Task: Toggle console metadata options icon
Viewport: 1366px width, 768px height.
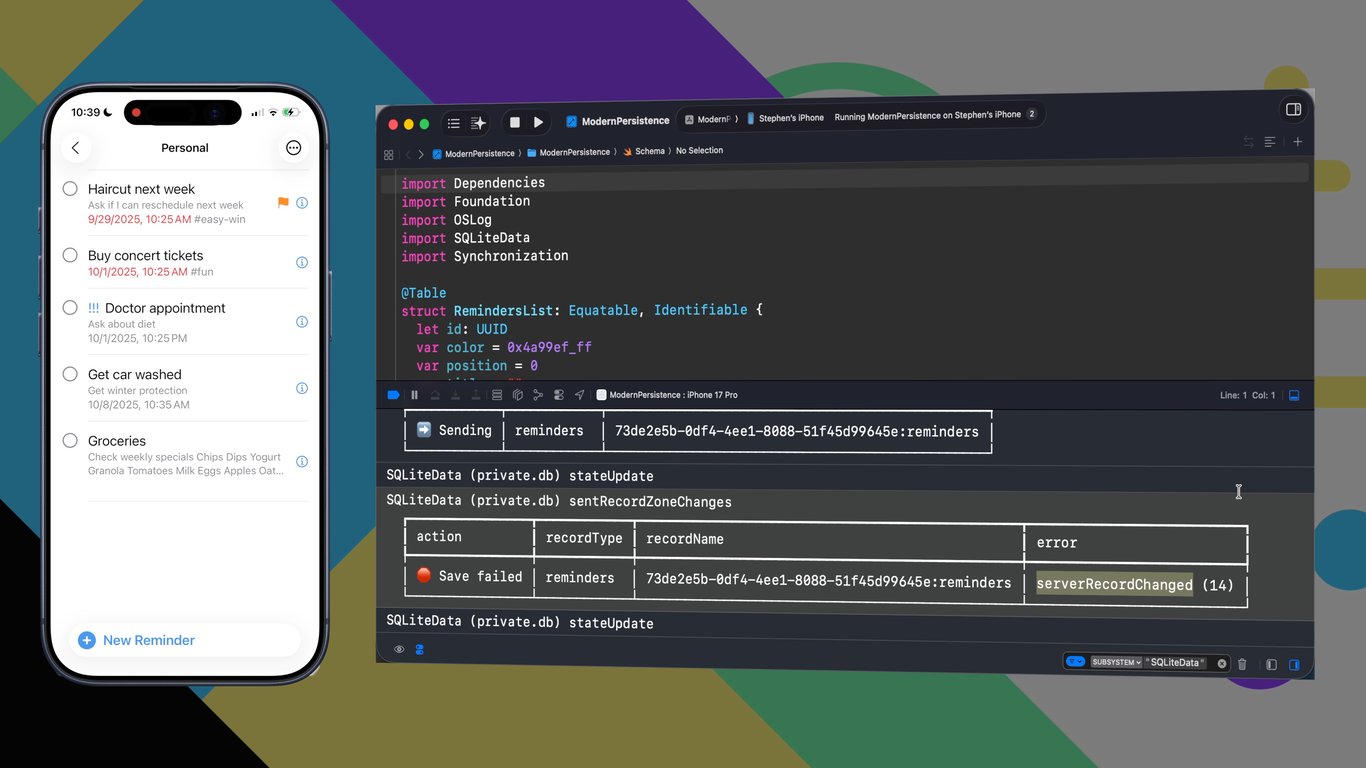Action: pos(420,650)
